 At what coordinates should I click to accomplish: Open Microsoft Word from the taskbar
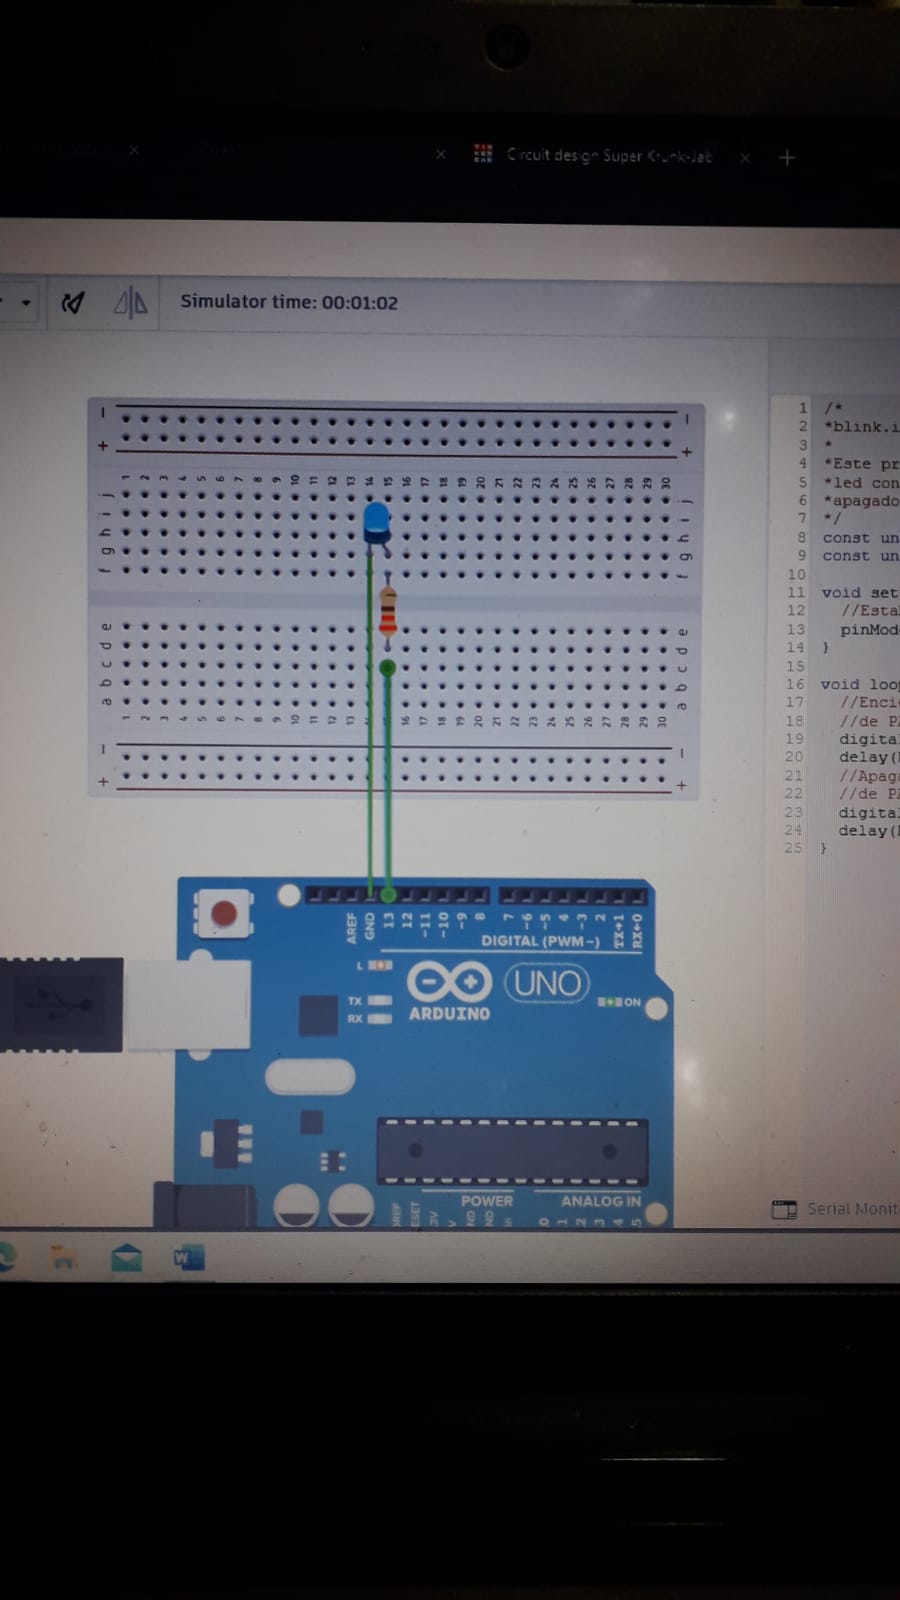188,1258
